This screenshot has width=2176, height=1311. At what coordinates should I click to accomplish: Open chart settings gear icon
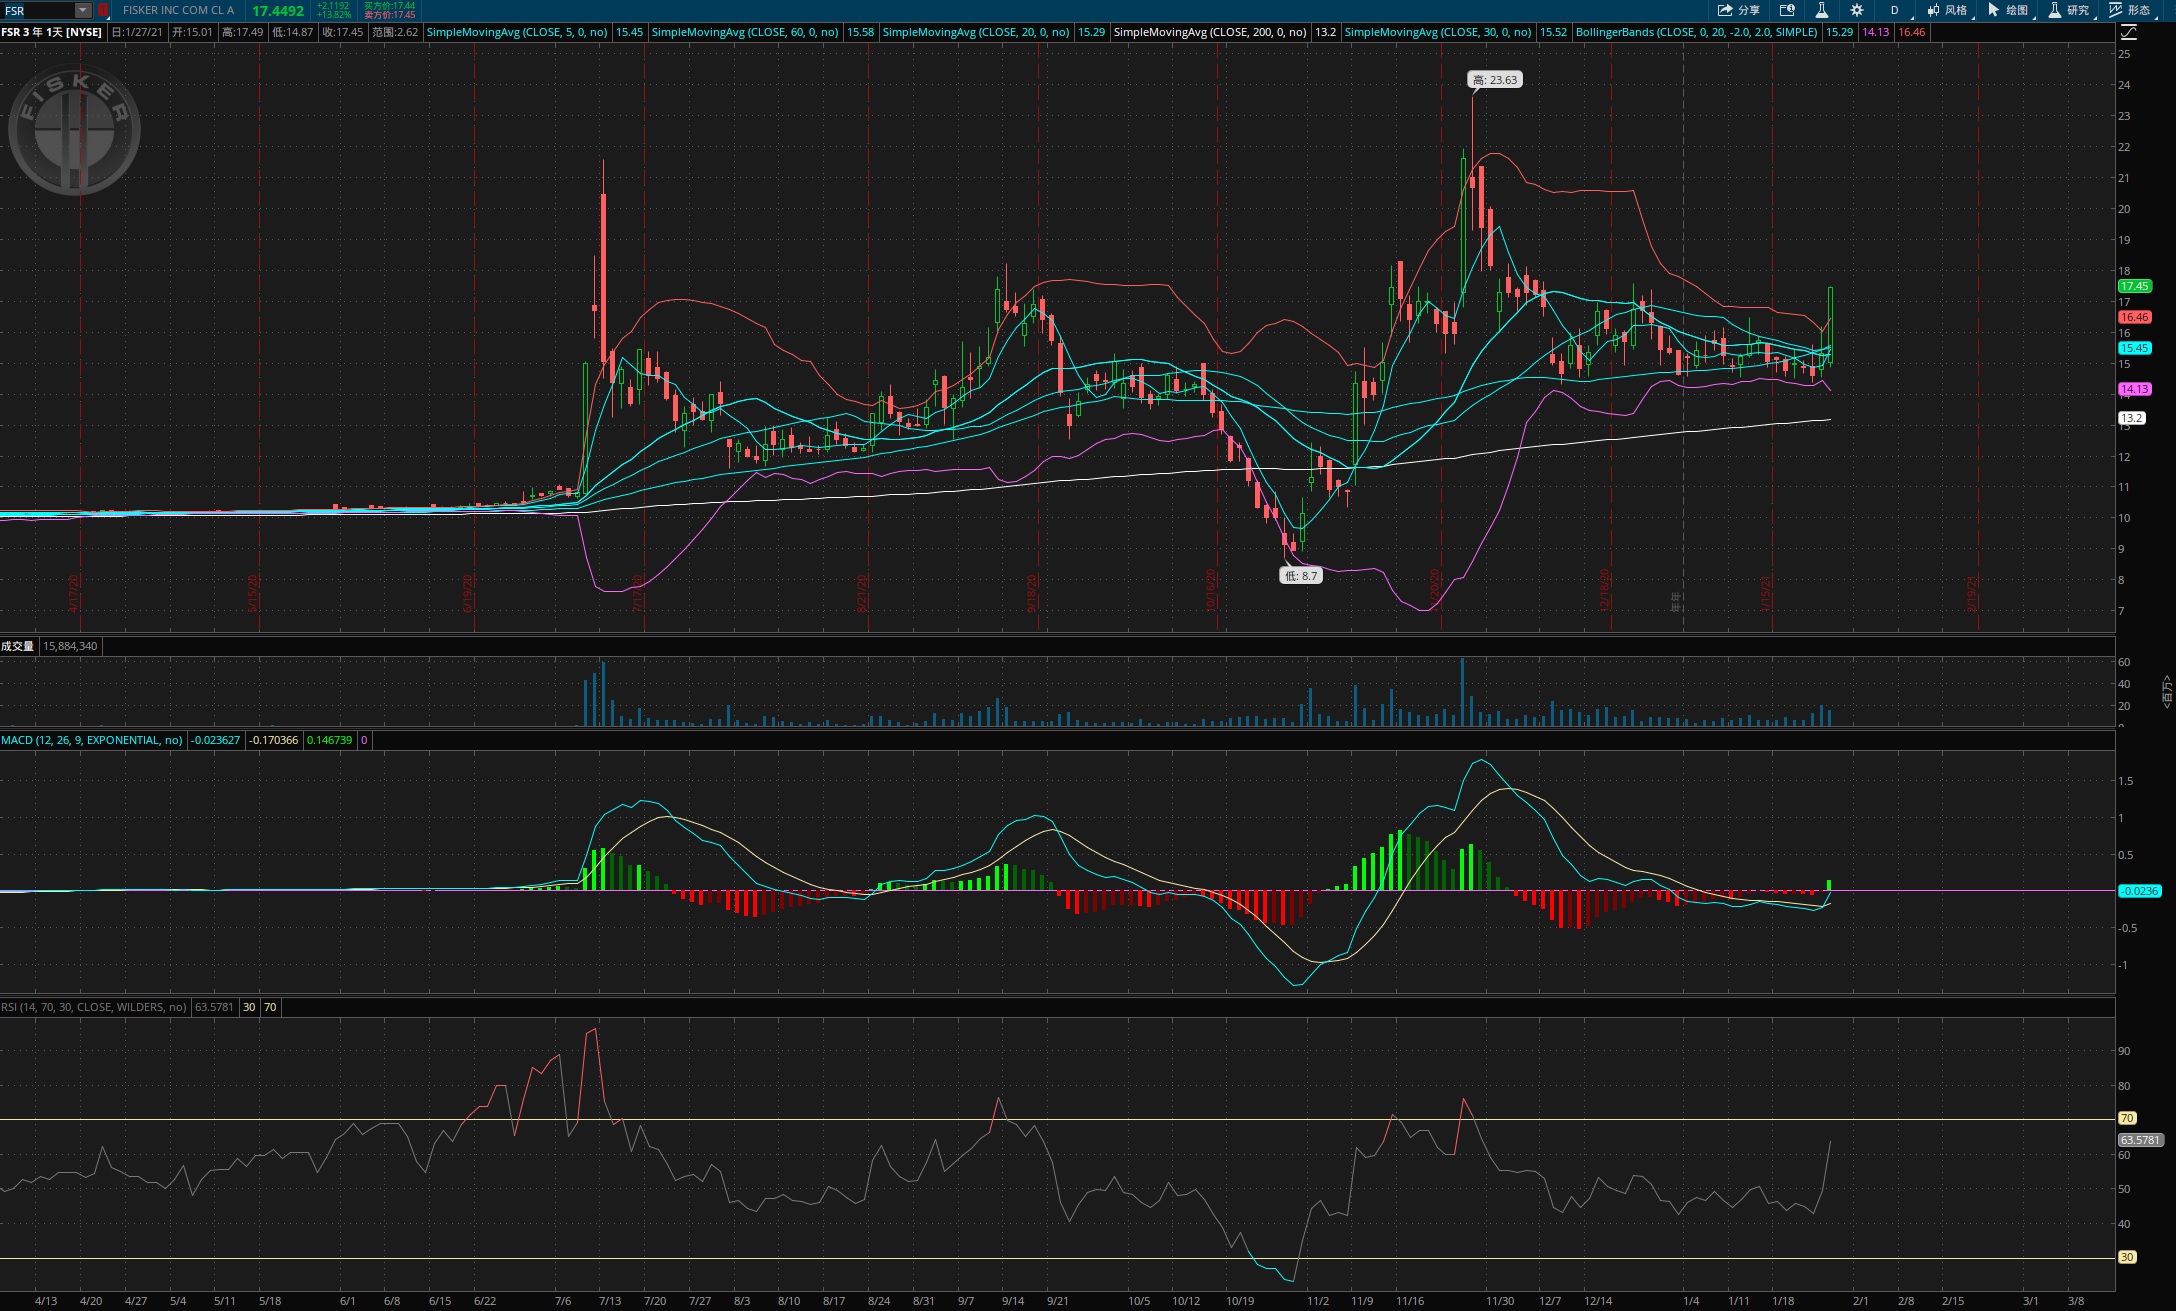pos(1857,10)
